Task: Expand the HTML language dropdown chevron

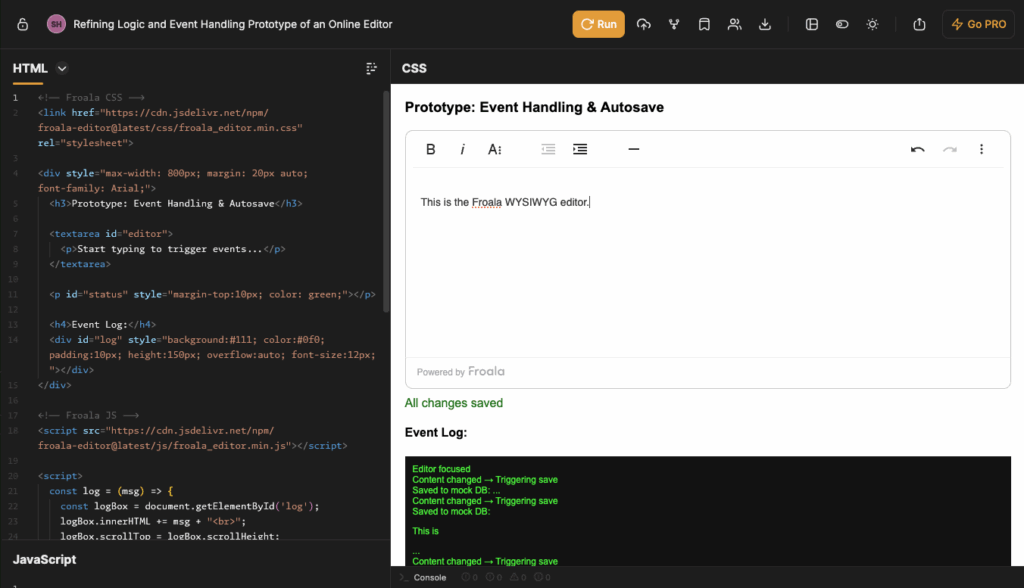Action: (x=62, y=69)
